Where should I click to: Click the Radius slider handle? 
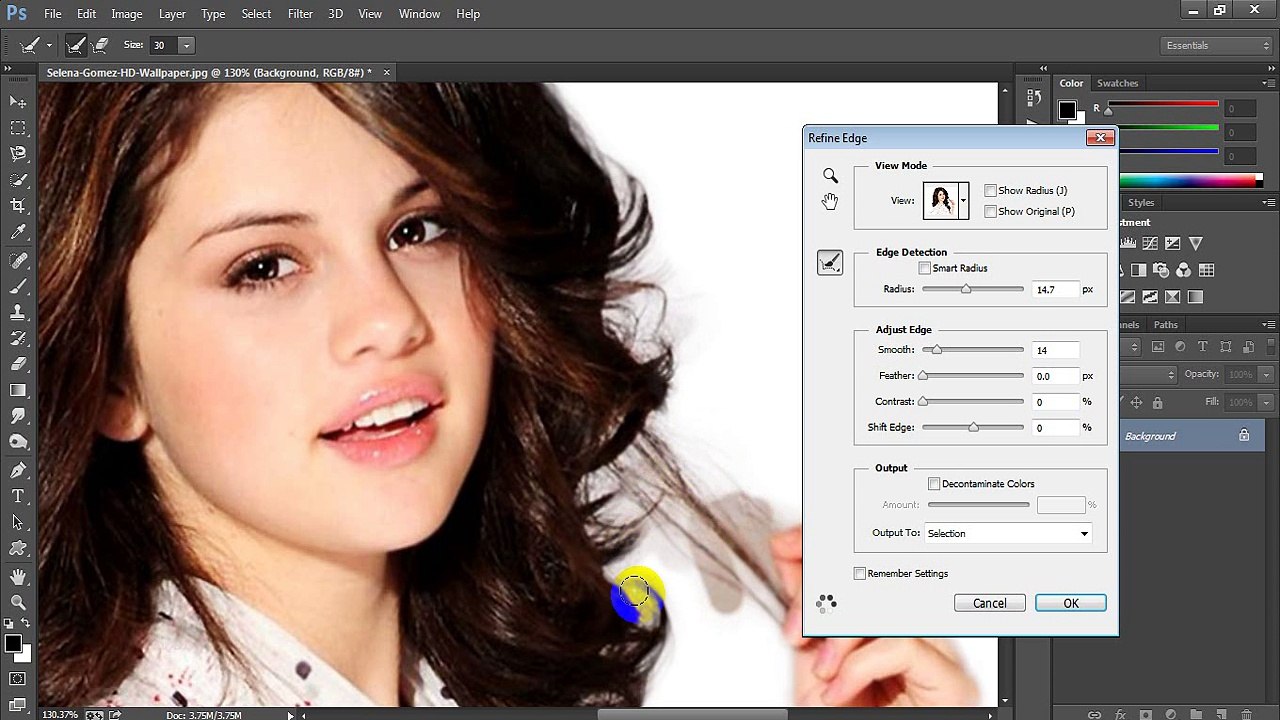966,290
